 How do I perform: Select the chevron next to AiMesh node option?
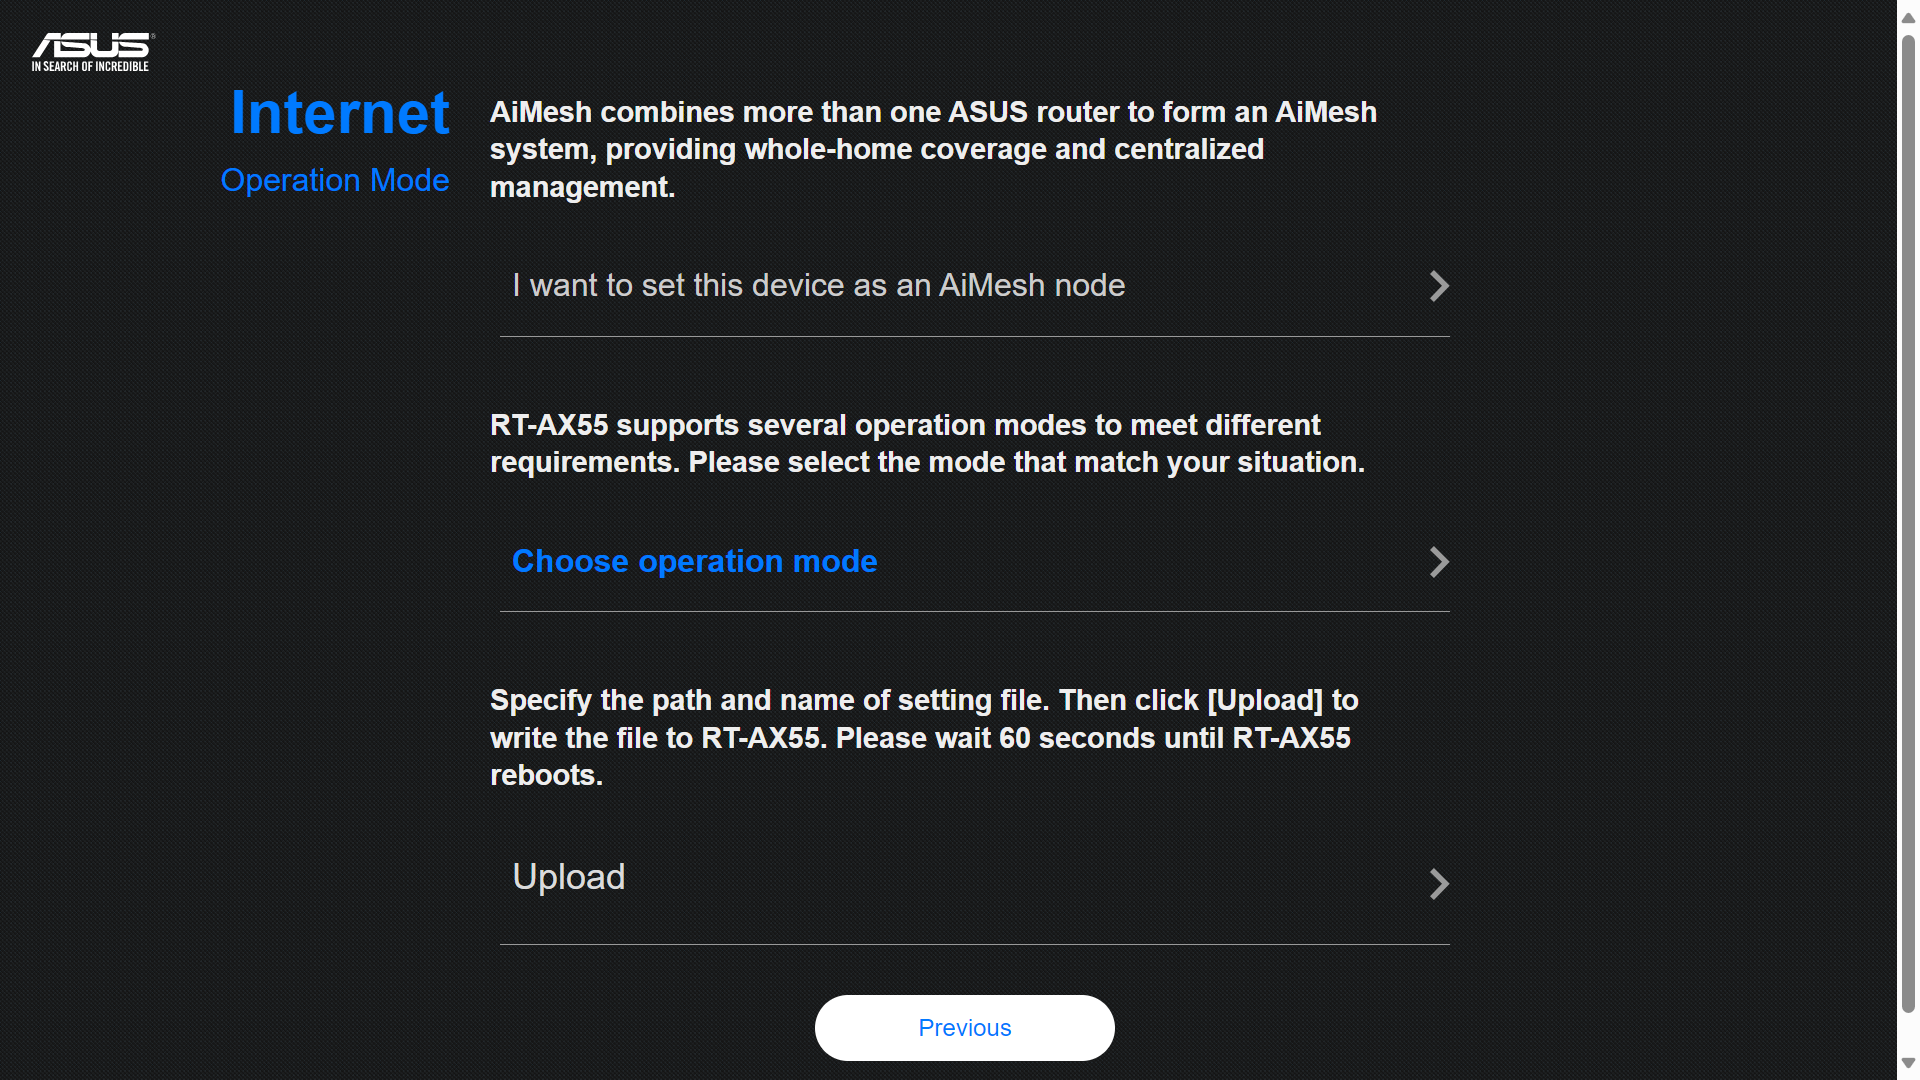(x=1439, y=286)
